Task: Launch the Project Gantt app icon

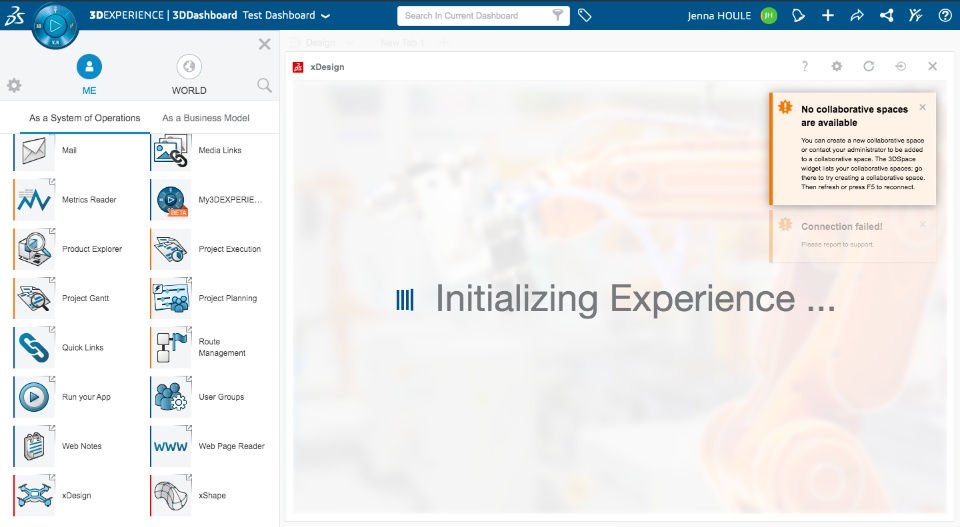Action: tap(34, 298)
